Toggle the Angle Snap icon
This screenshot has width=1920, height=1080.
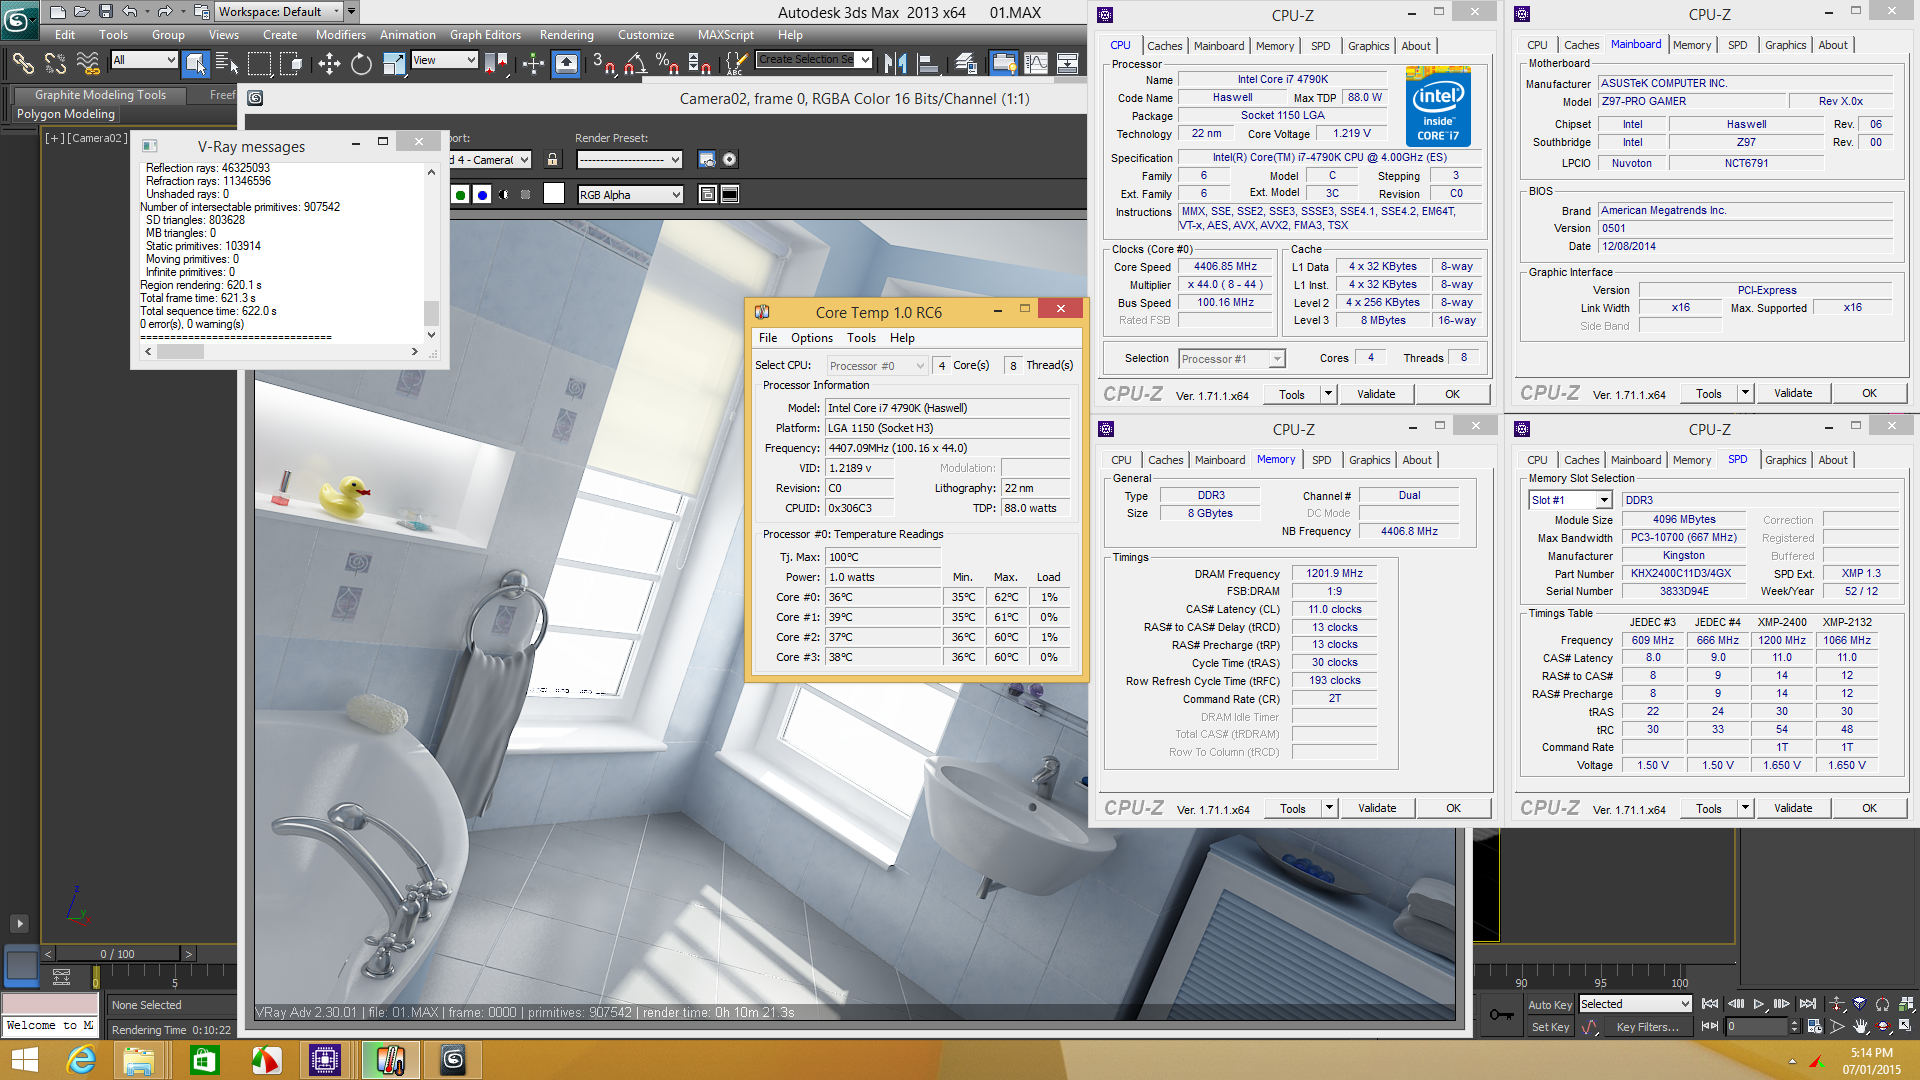635,64
